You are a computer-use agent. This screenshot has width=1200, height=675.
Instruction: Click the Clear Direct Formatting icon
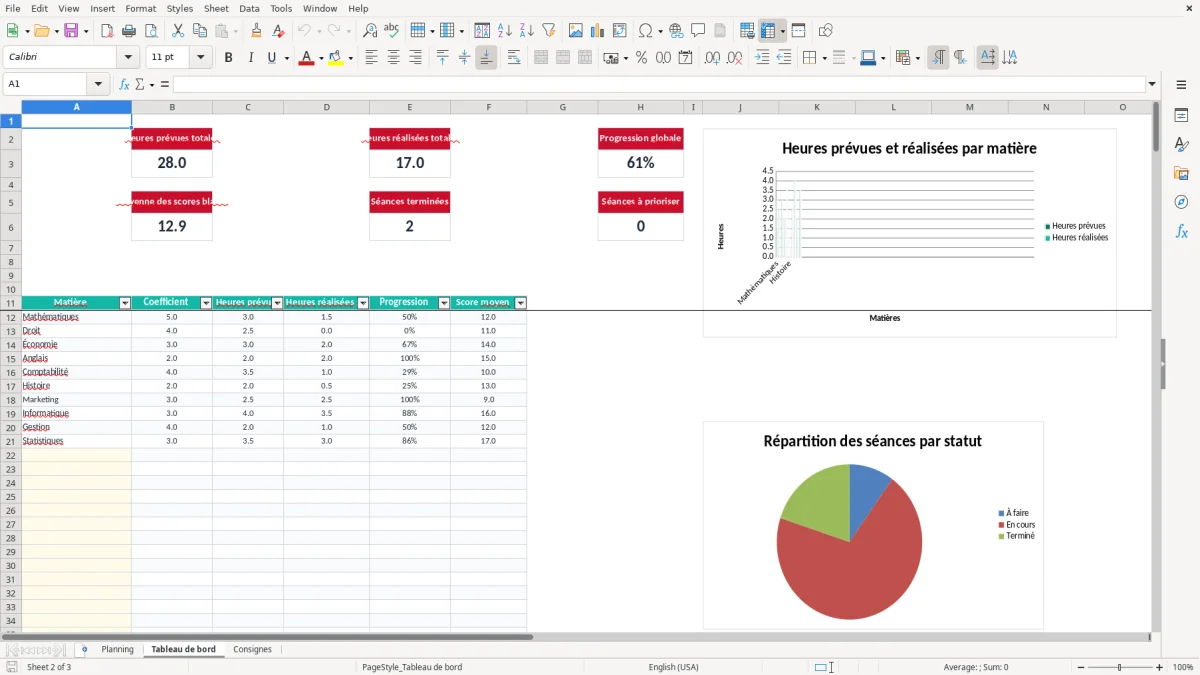278,31
